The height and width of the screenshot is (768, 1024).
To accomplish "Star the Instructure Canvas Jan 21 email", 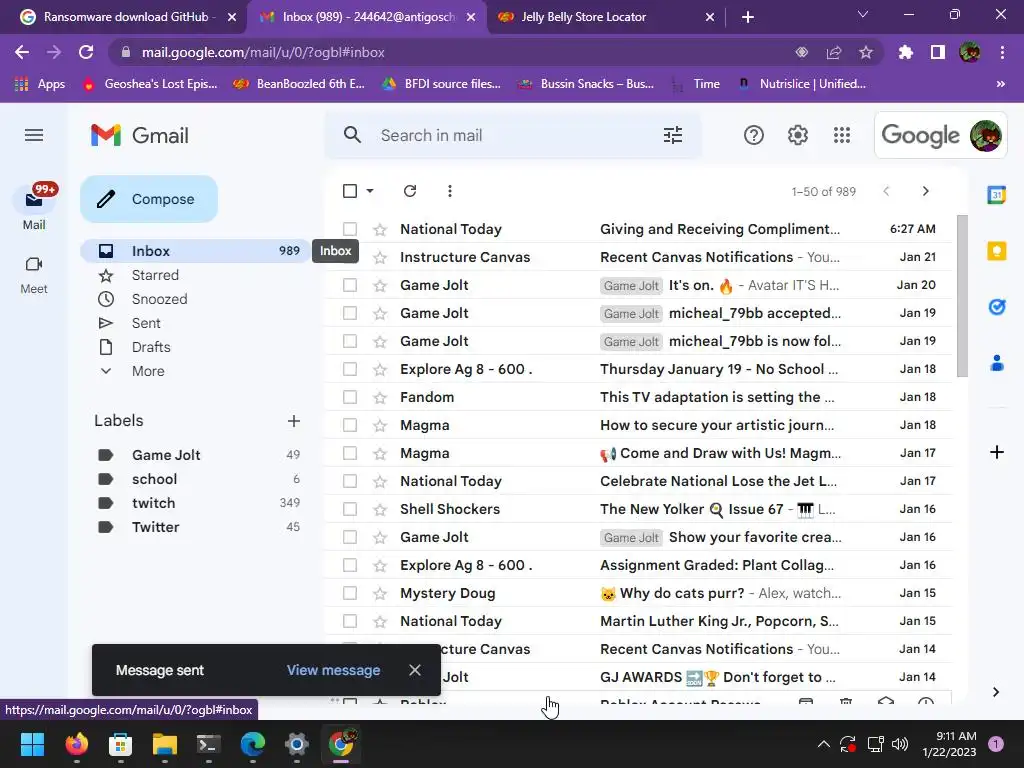I will pyautogui.click(x=380, y=257).
